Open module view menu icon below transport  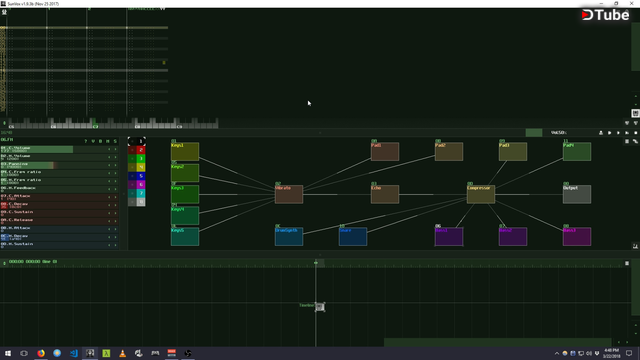[627, 141]
